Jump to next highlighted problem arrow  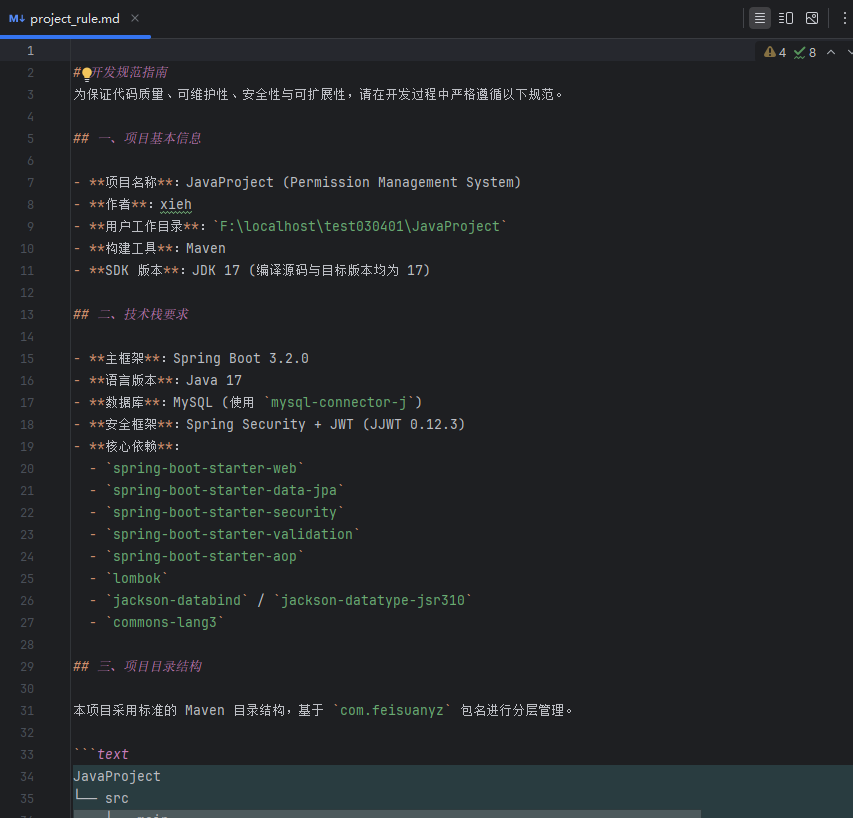point(847,52)
